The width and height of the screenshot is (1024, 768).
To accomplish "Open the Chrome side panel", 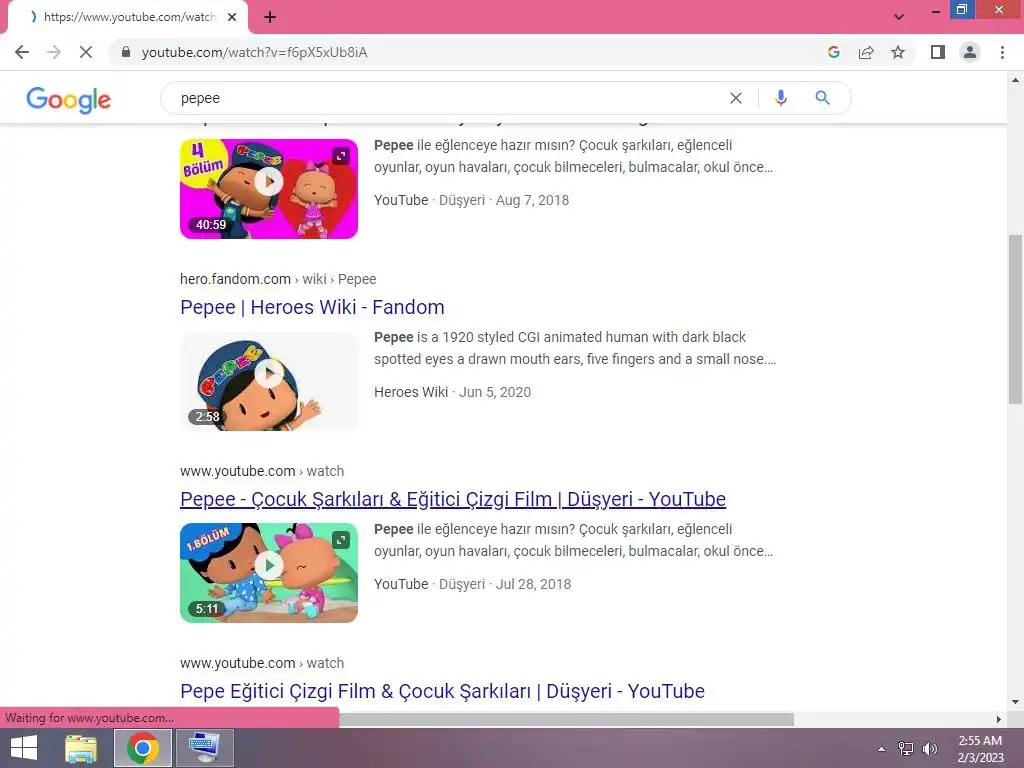I will tap(938, 52).
